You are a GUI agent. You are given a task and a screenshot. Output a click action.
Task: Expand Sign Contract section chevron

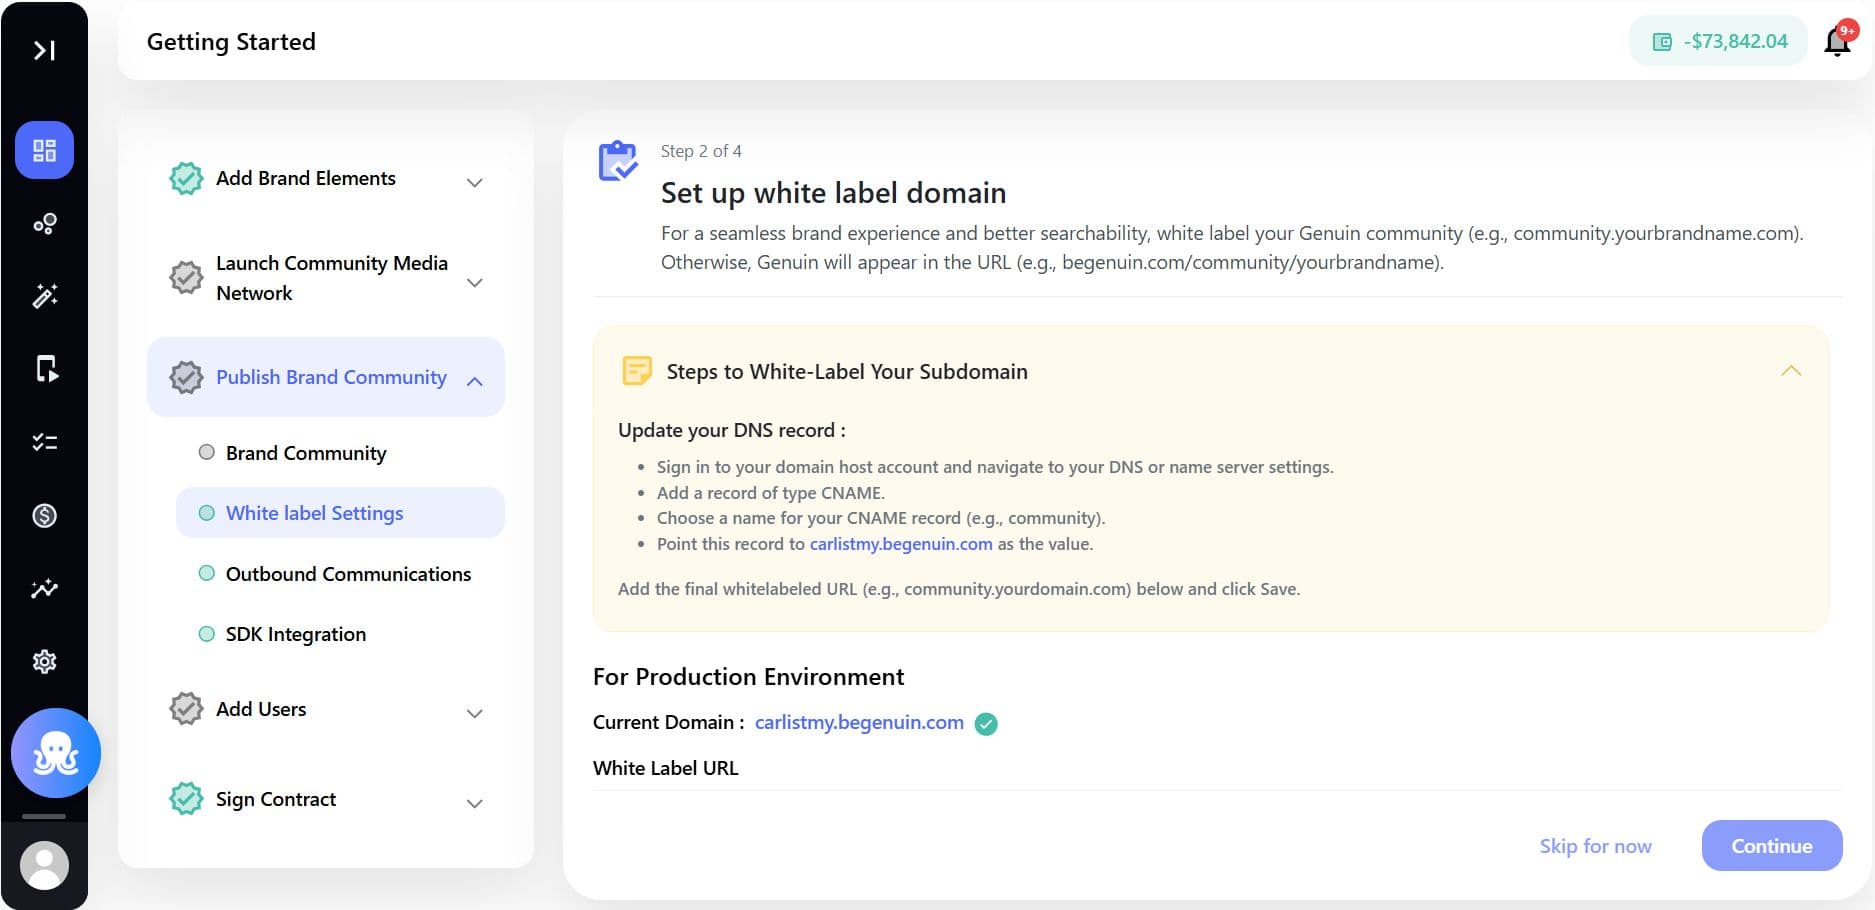click(475, 803)
